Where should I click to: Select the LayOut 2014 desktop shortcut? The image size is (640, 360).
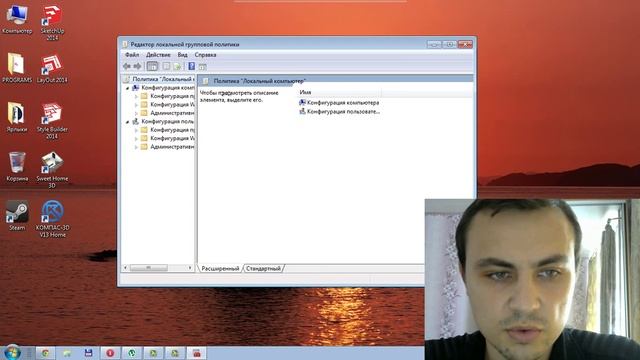tap(52, 68)
